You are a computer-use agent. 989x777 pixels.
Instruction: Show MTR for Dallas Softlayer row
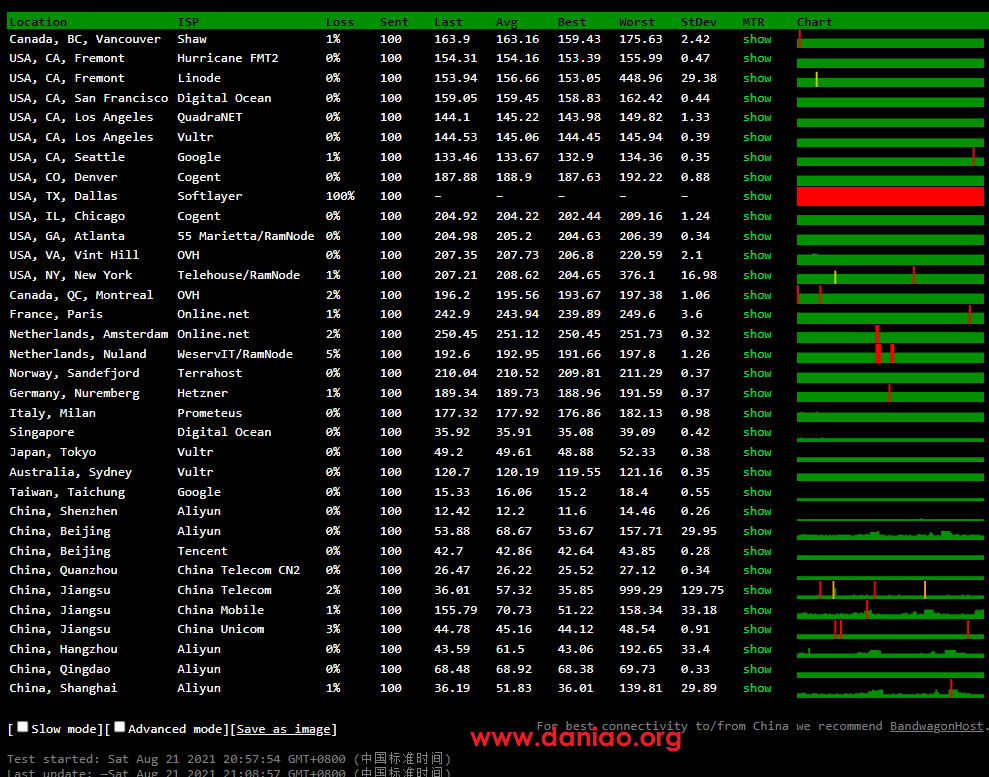pyautogui.click(x=757, y=196)
